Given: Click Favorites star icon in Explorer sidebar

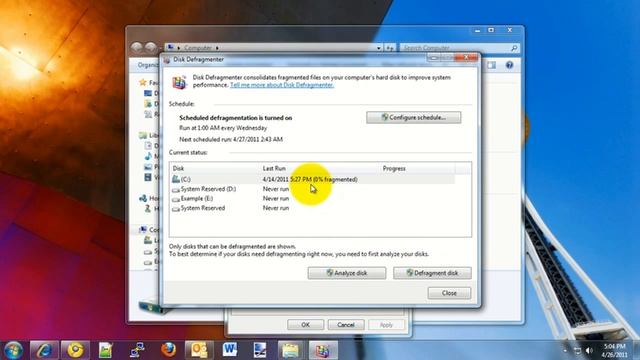Looking at the screenshot, I should (142, 82).
